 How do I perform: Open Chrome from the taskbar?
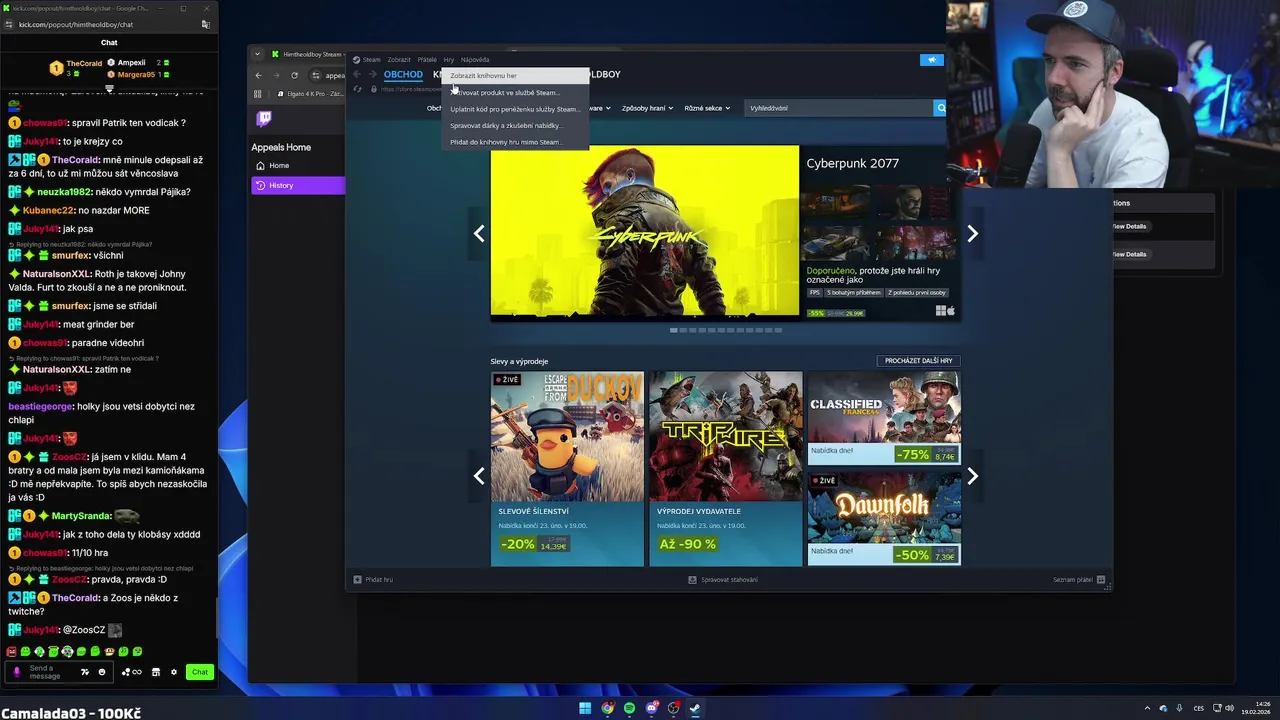pos(607,708)
